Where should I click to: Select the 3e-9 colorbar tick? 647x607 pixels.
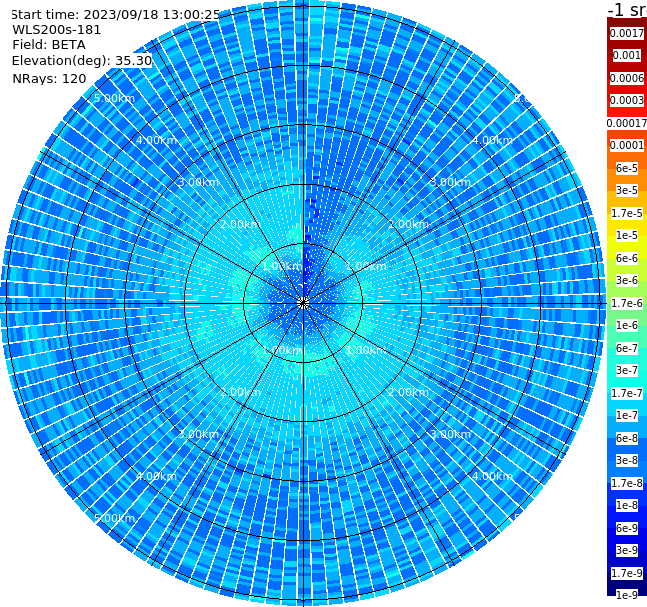tap(627, 550)
